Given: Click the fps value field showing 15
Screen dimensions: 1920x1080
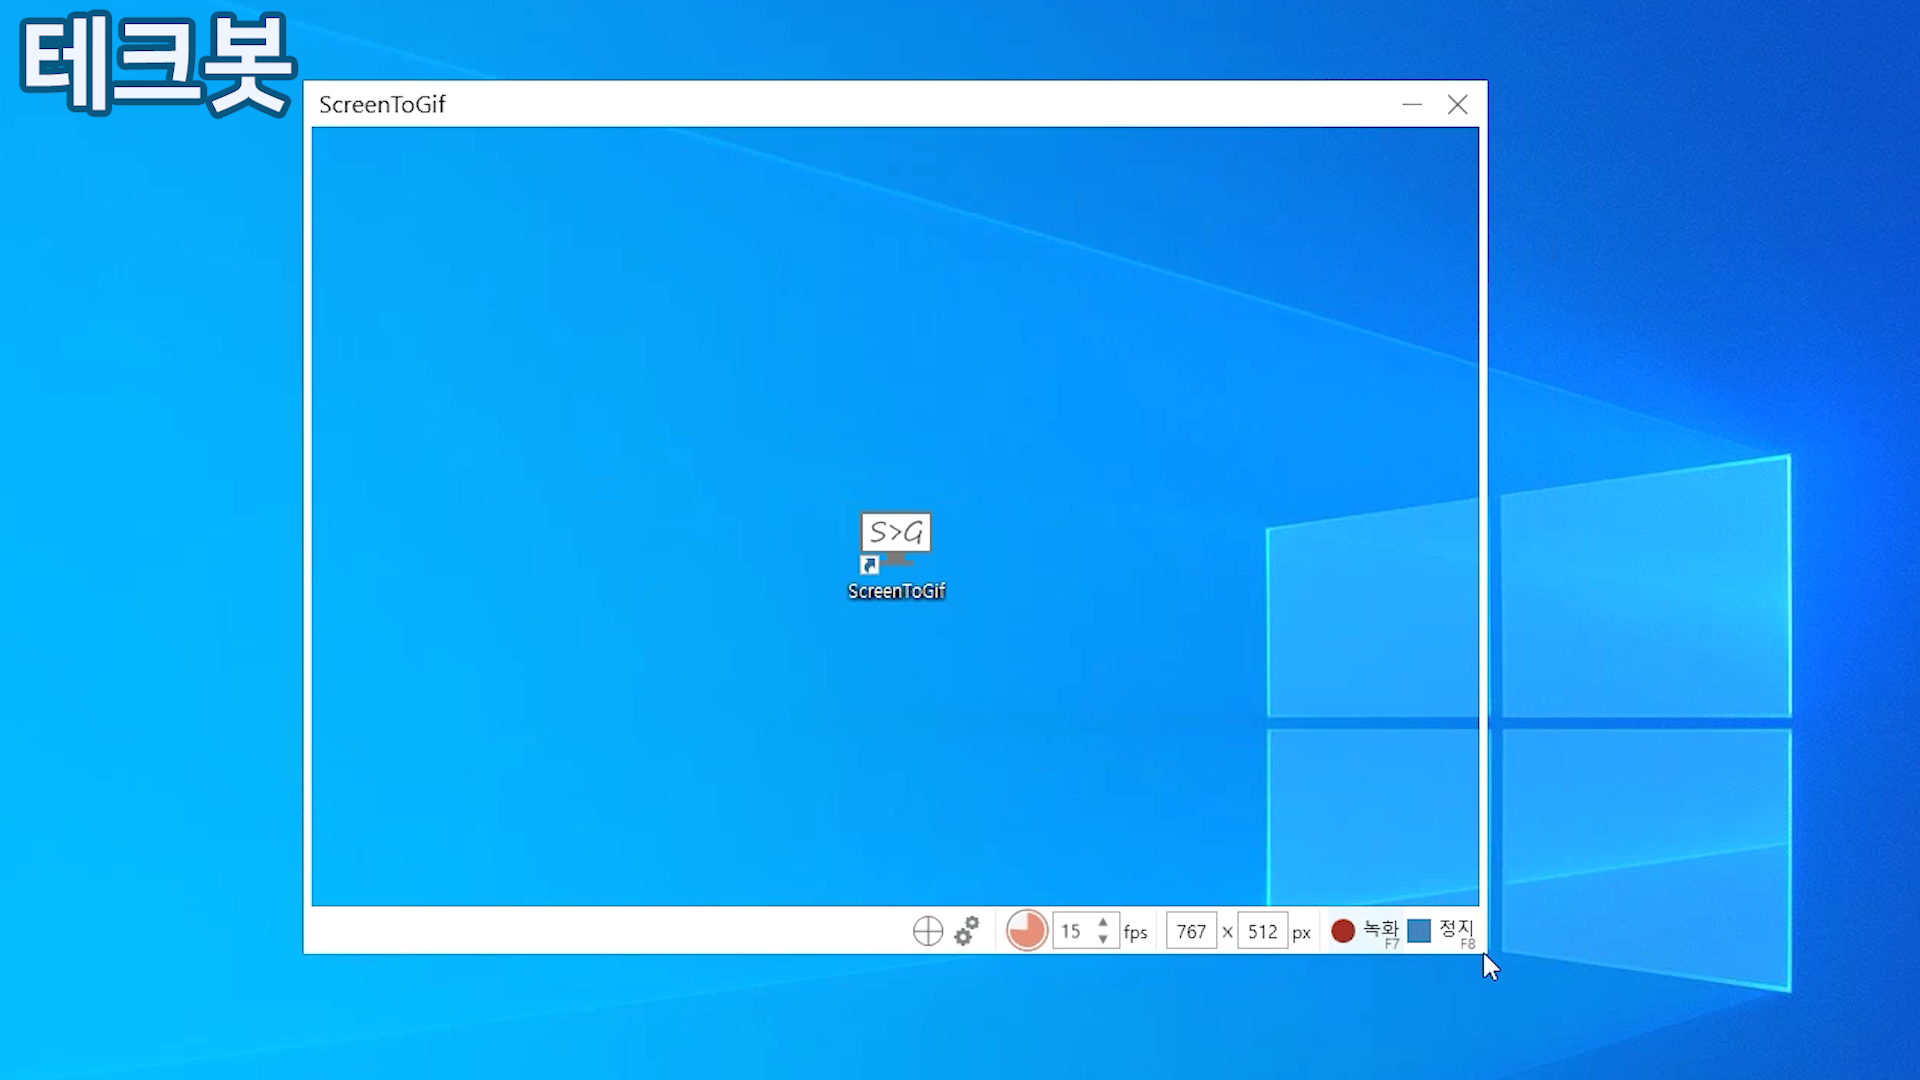Looking at the screenshot, I should [x=1072, y=931].
